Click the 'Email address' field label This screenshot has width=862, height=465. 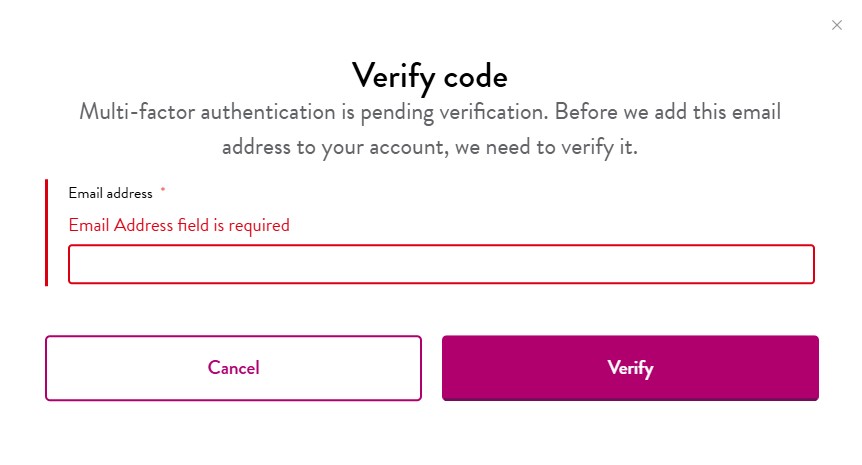(110, 193)
